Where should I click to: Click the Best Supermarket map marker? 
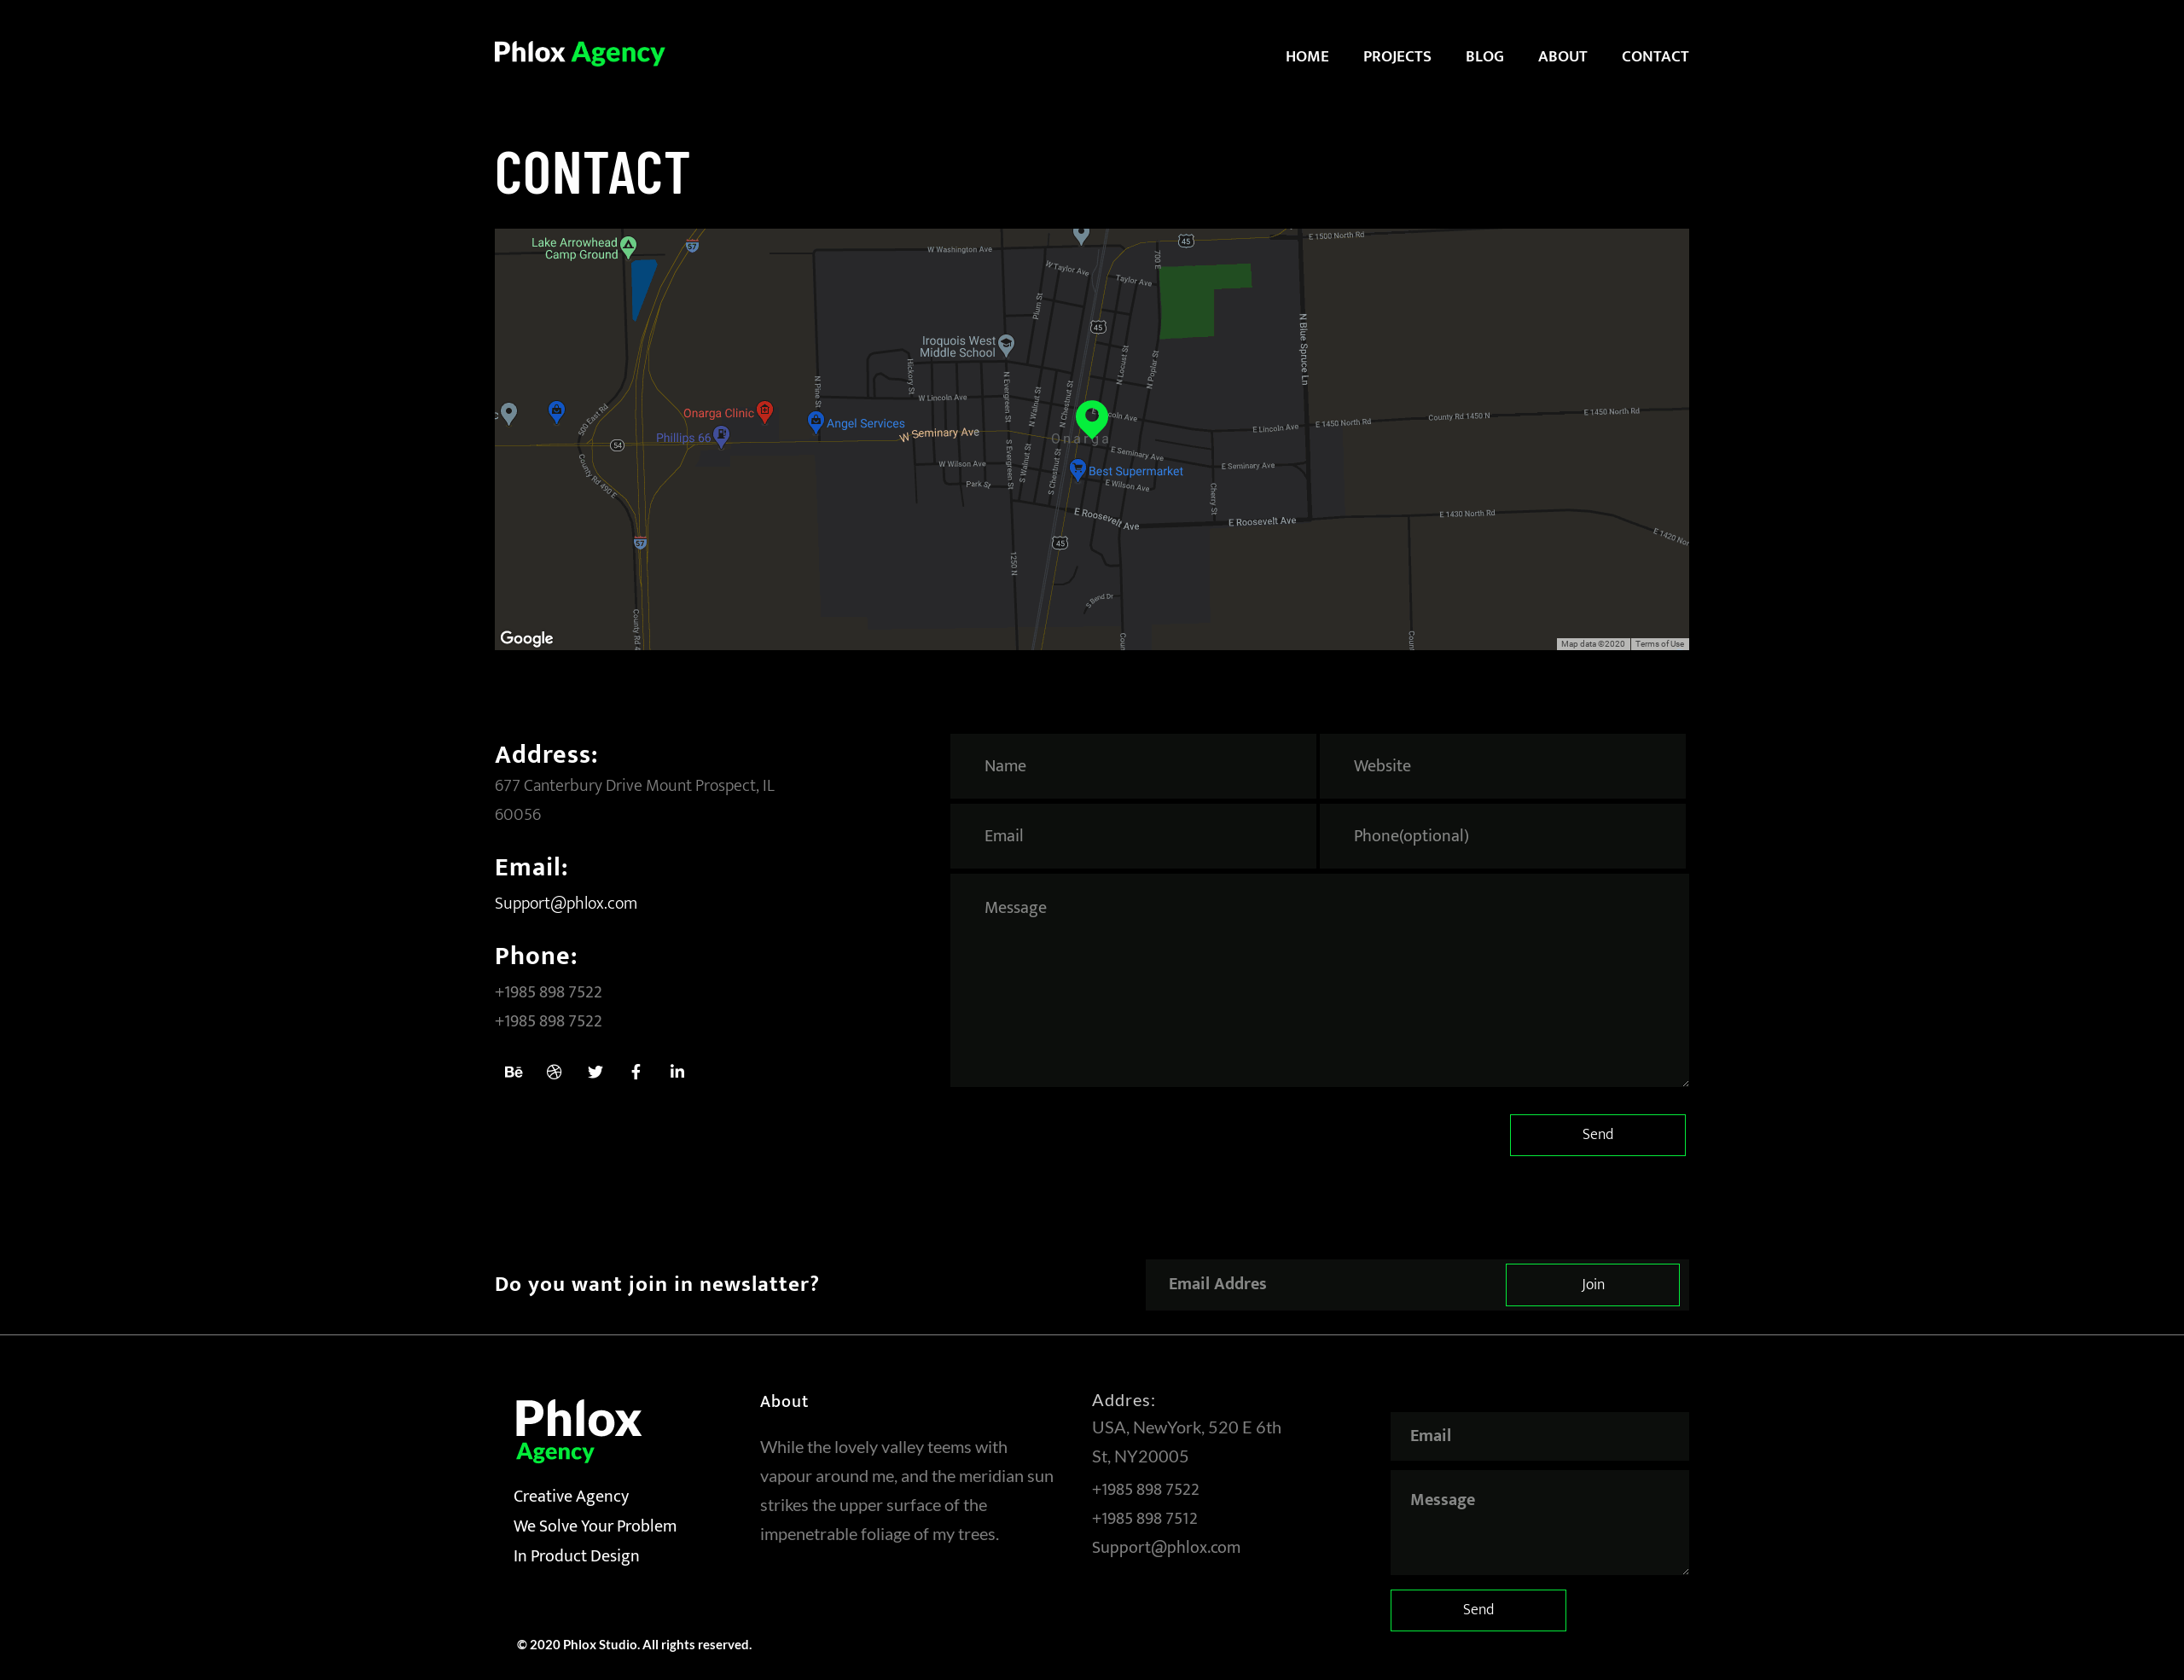pyautogui.click(x=1077, y=469)
